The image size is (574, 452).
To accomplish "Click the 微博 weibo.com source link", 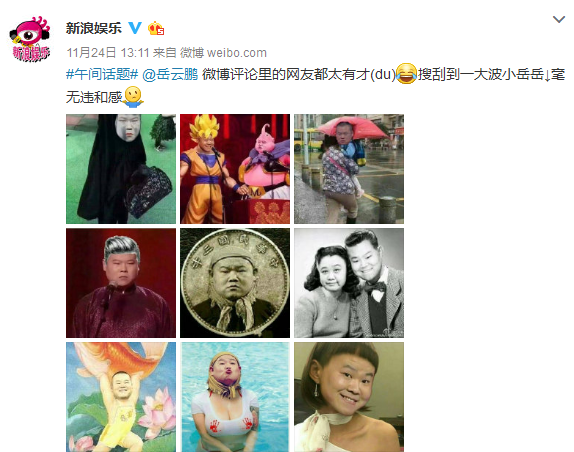I will (223, 53).
